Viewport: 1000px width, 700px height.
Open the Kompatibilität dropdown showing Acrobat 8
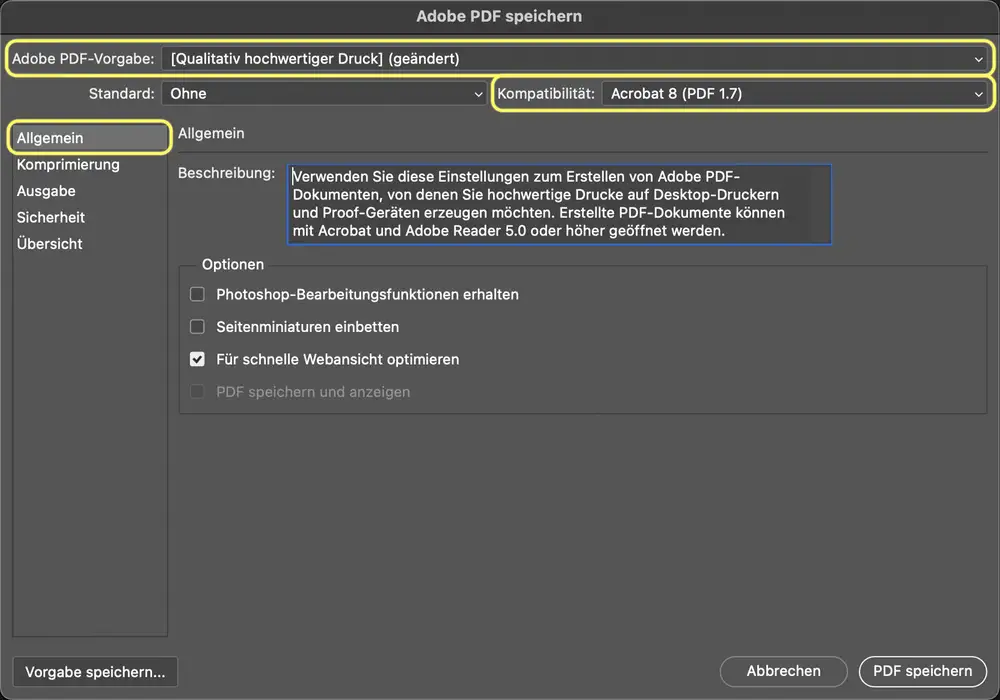(795, 94)
